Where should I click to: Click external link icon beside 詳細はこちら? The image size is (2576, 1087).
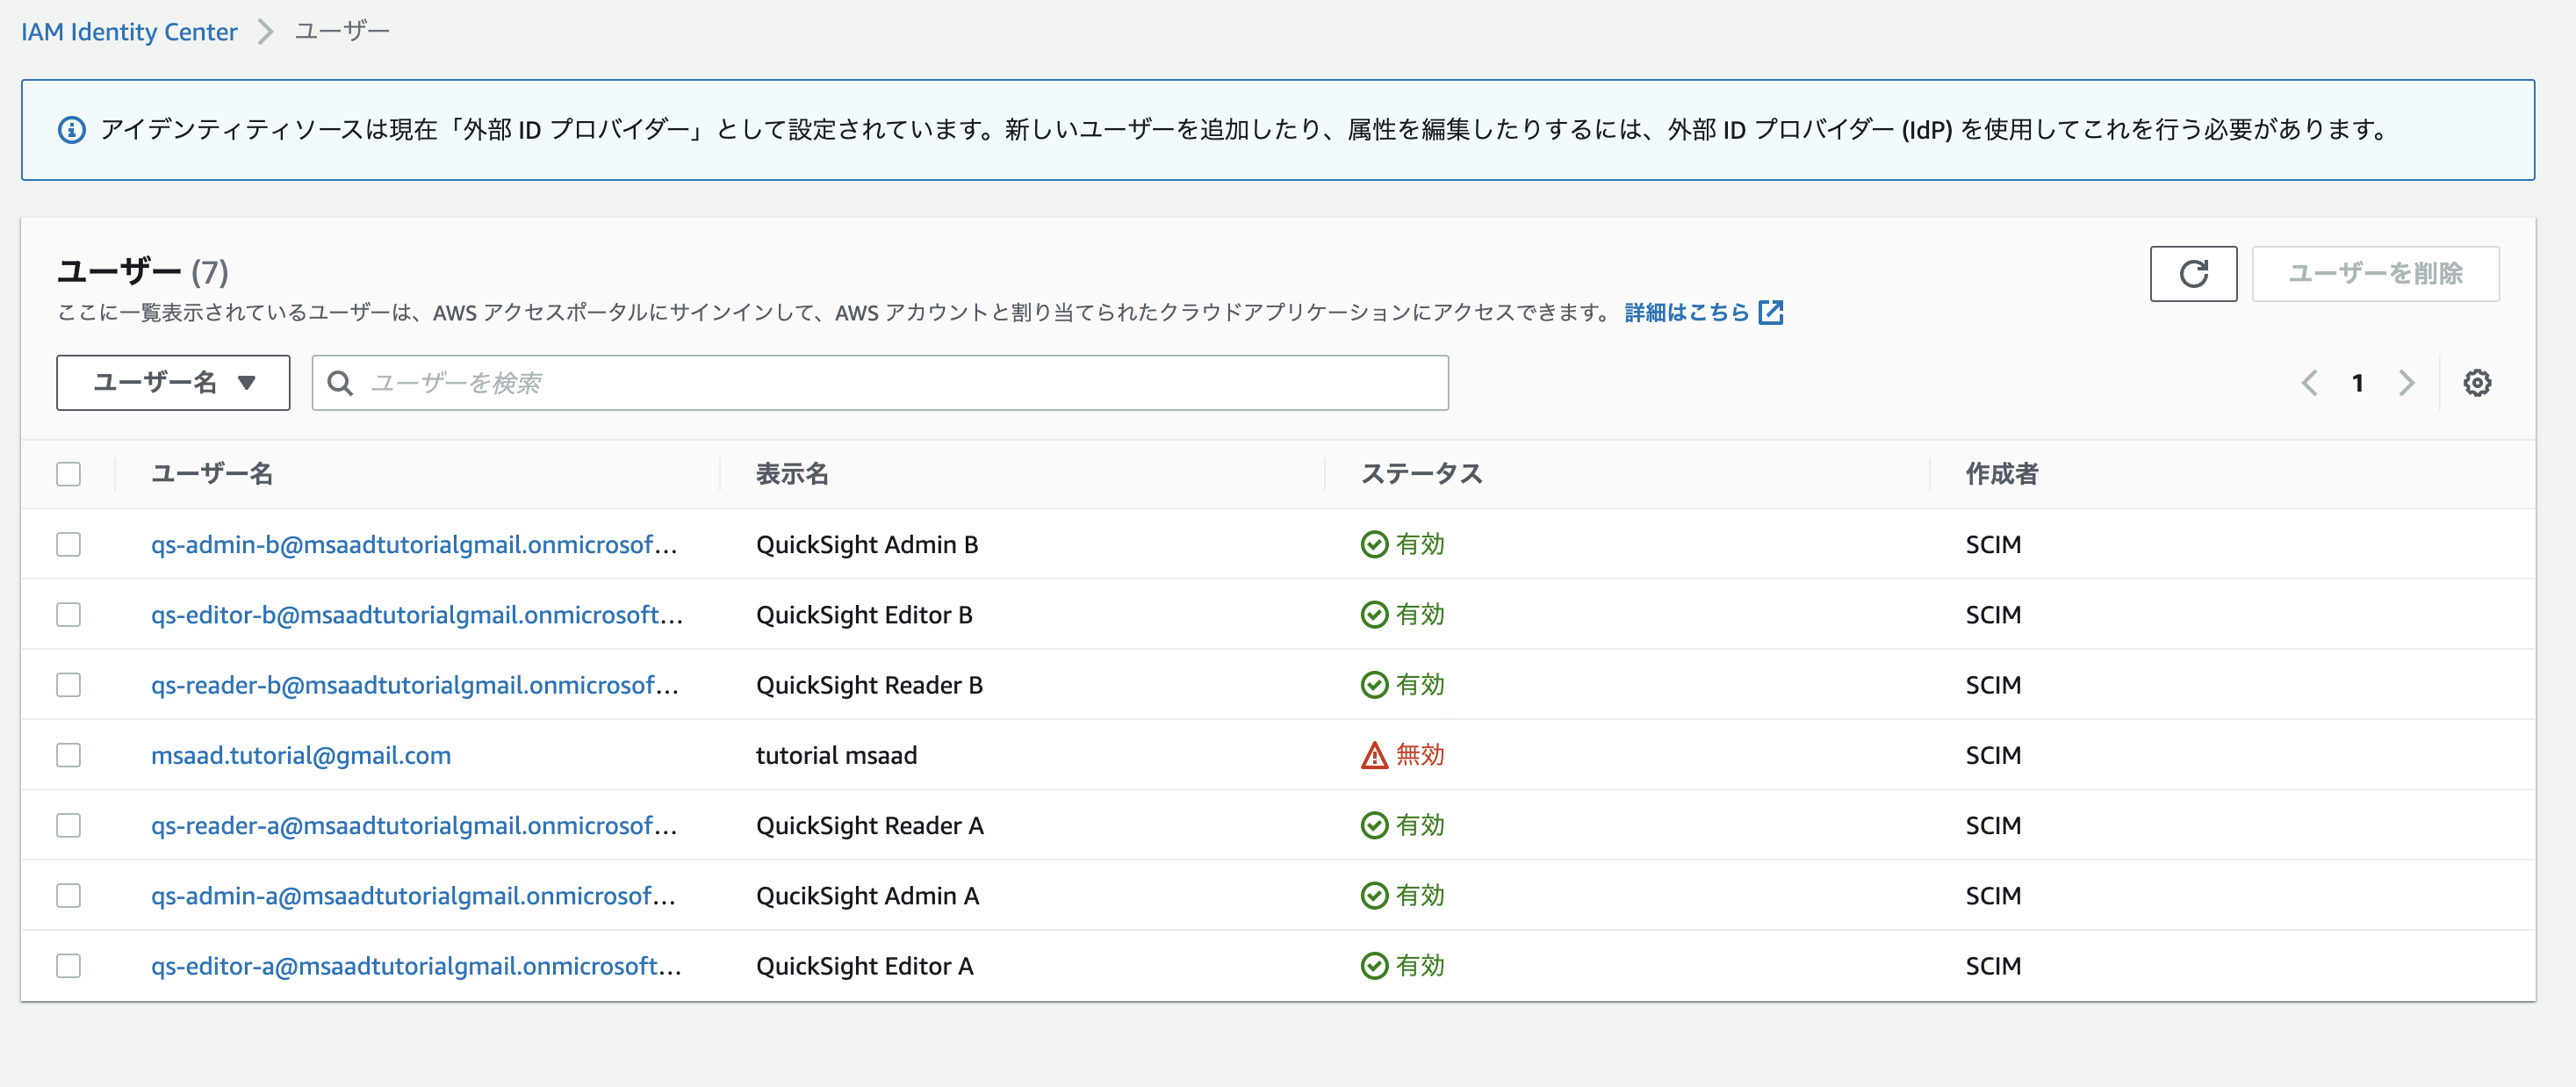(1771, 313)
